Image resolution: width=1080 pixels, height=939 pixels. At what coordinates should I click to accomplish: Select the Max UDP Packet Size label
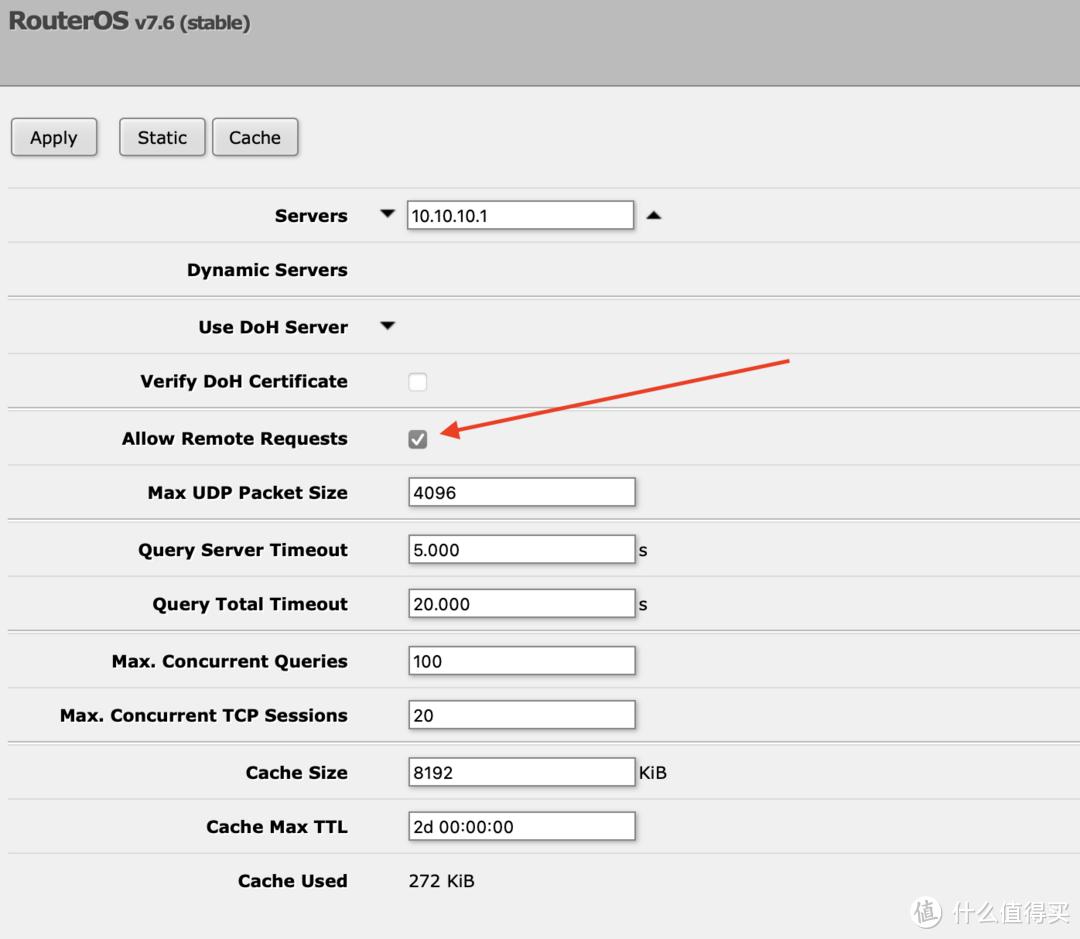coord(248,493)
